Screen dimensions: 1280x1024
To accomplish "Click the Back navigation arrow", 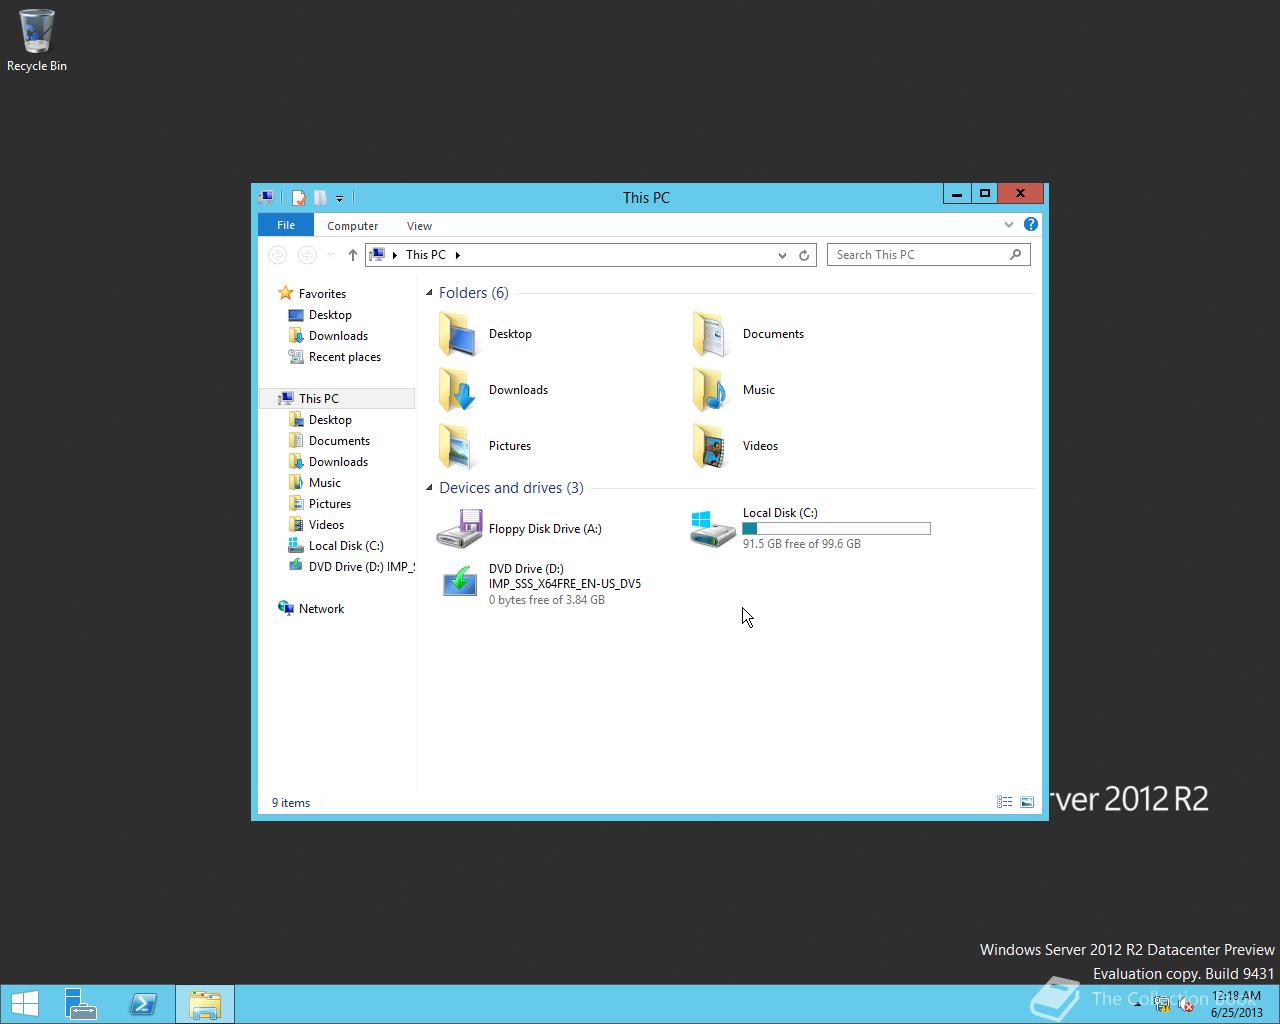I will coord(278,255).
